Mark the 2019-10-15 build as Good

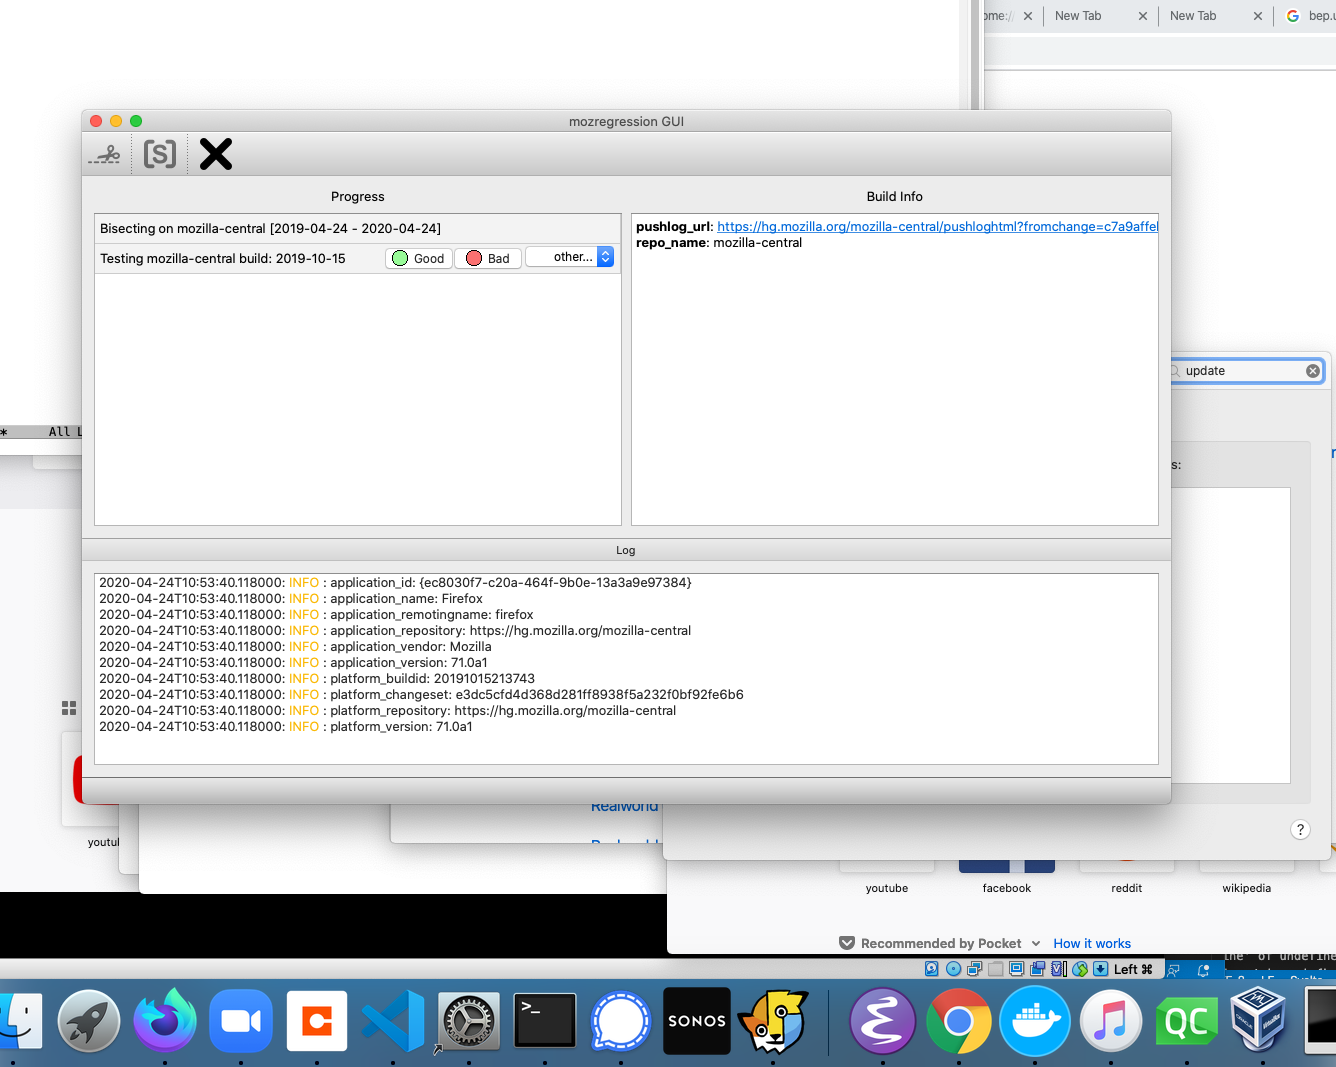point(418,258)
